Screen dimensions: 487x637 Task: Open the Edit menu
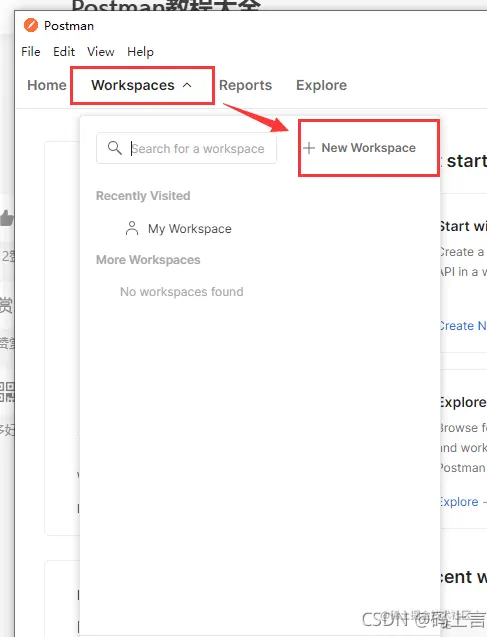(64, 52)
